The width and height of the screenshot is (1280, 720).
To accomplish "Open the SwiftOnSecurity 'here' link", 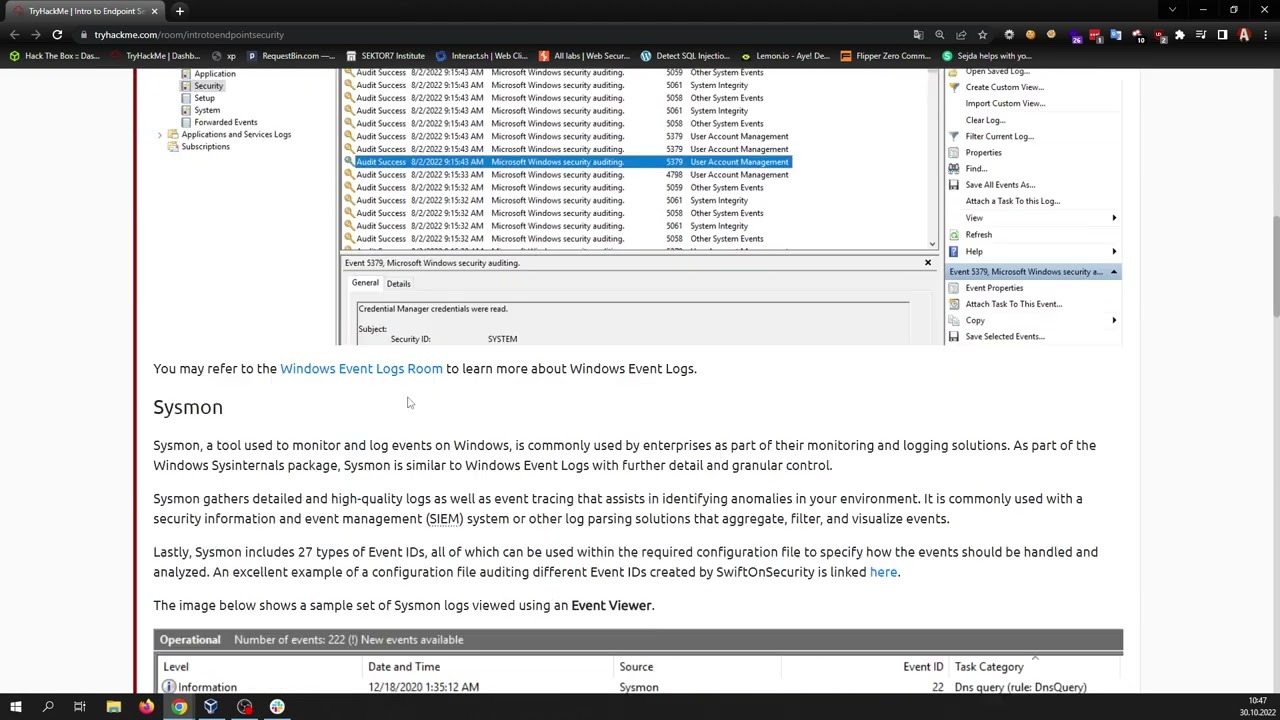I will [883, 572].
